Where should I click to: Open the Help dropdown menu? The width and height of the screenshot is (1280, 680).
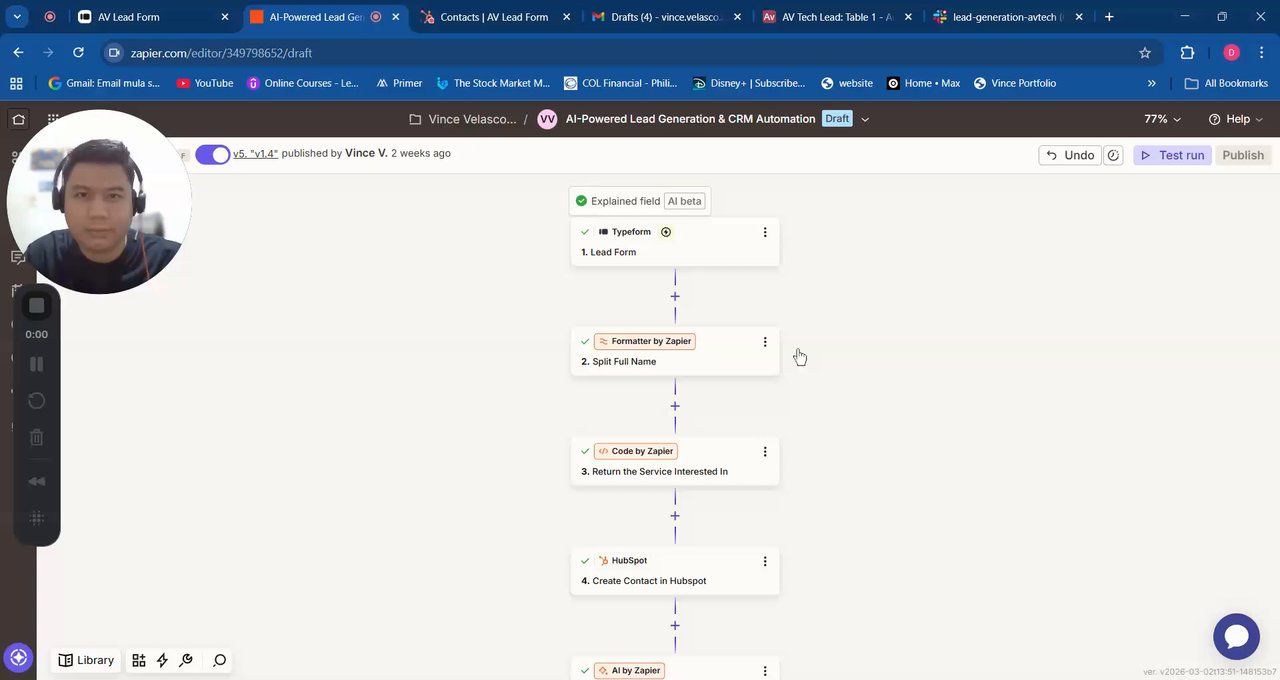pyautogui.click(x=1236, y=119)
